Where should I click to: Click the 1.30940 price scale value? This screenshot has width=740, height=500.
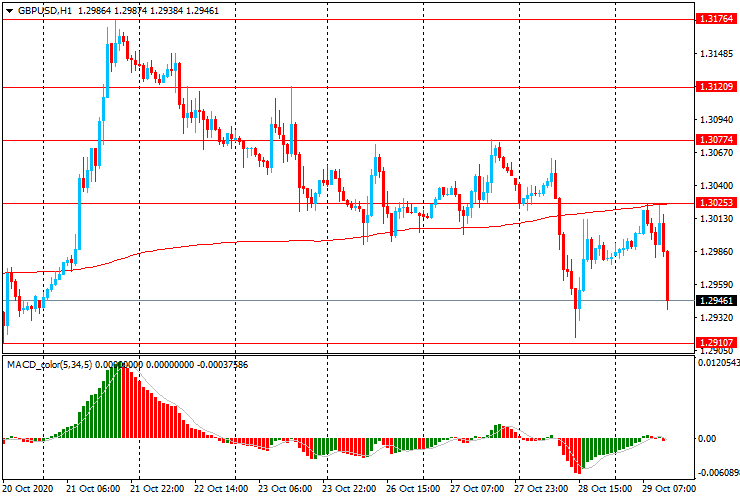[716, 120]
